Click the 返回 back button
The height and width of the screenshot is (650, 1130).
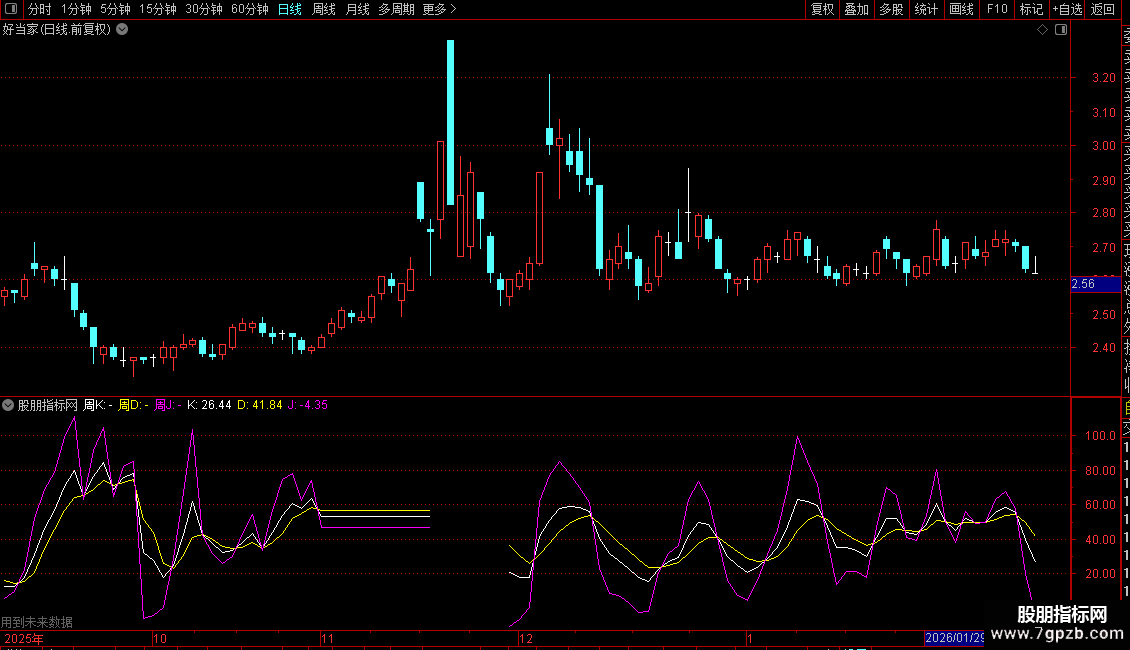(1102, 9)
